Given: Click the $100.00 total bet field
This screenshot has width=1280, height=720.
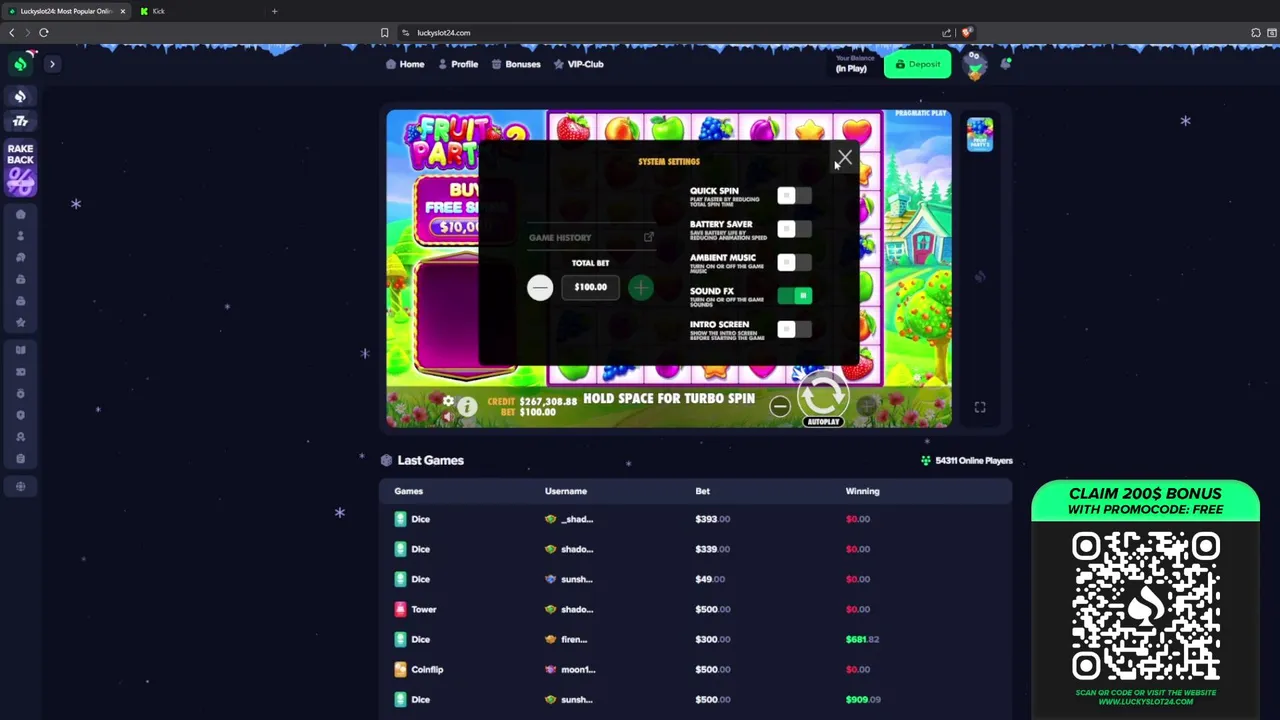Looking at the screenshot, I should (x=590, y=287).
